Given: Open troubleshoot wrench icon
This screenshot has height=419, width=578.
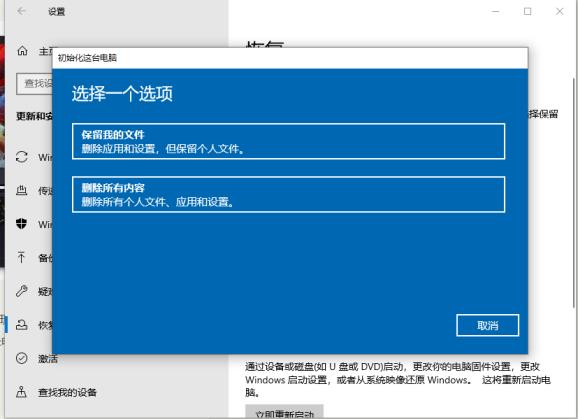Looking at the screenshot, I should [x=21, y=291].
